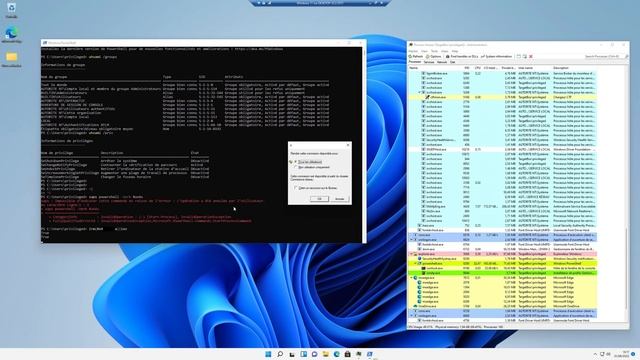Viewport: 640px width, 360px height.
Task: Open the Windows Start button
Action: (268, 354)
